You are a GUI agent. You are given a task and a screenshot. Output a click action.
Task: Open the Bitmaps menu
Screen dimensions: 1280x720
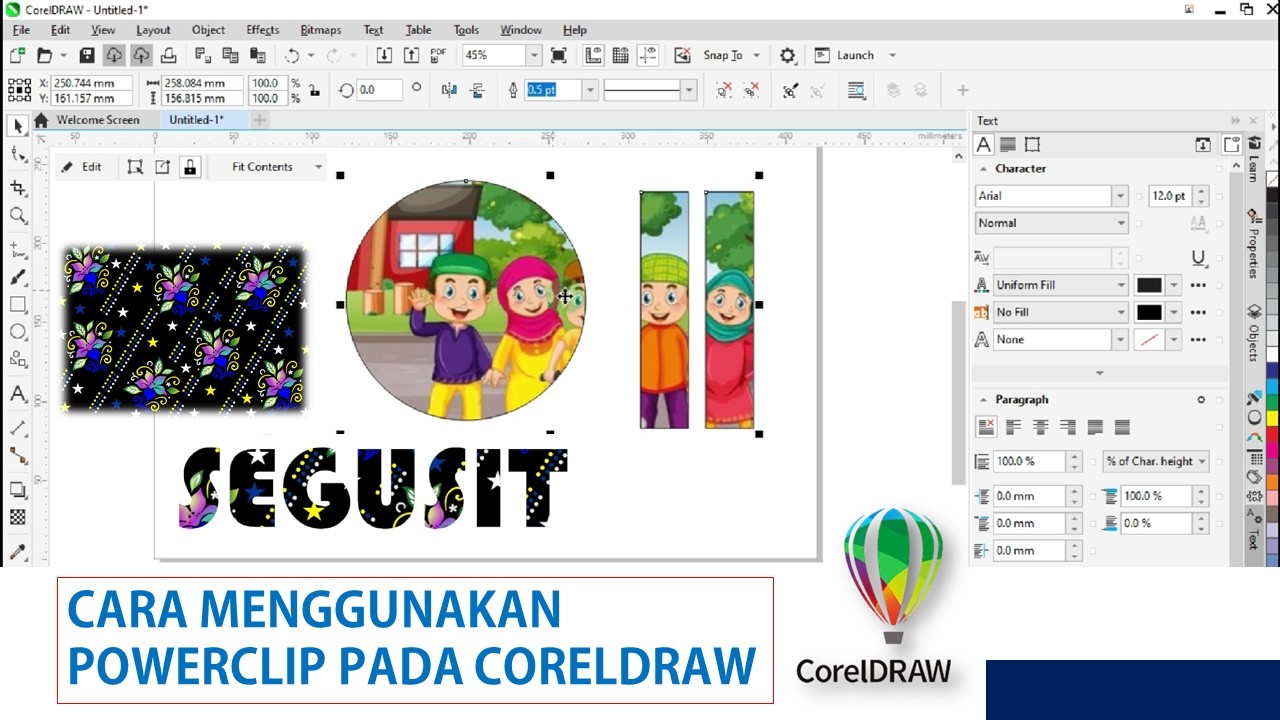[320, 30]
